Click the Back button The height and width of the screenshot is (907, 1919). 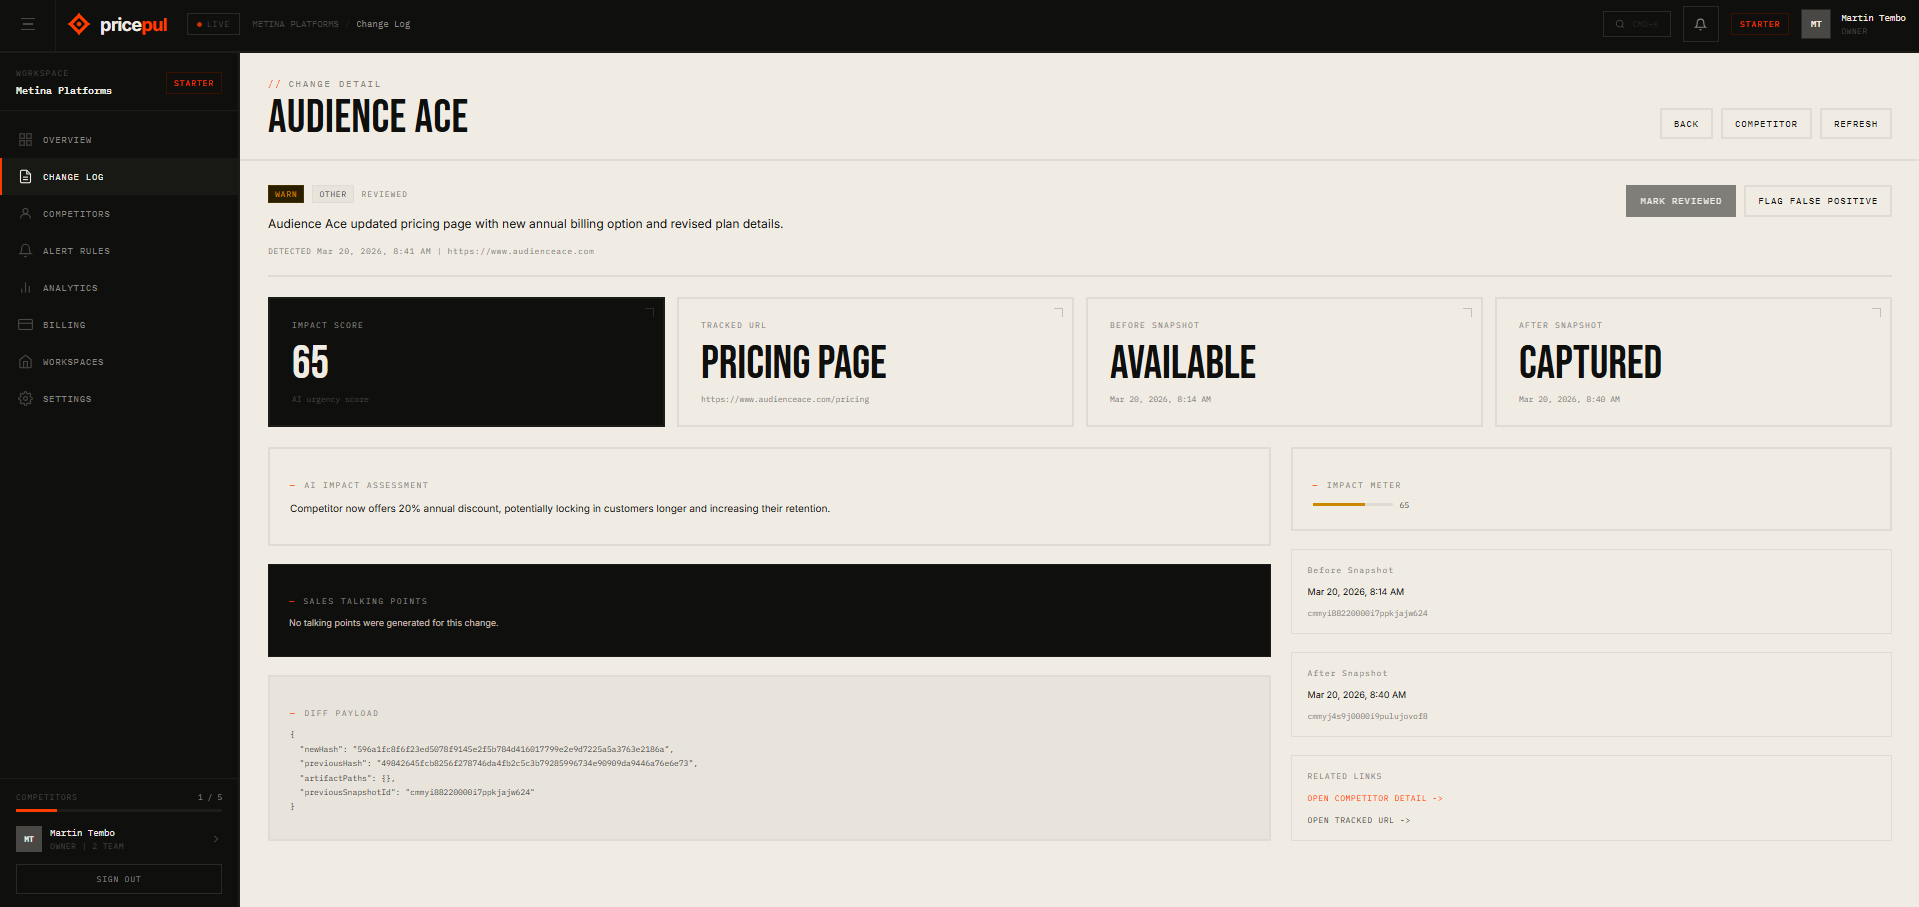[x=1686, y=124]
